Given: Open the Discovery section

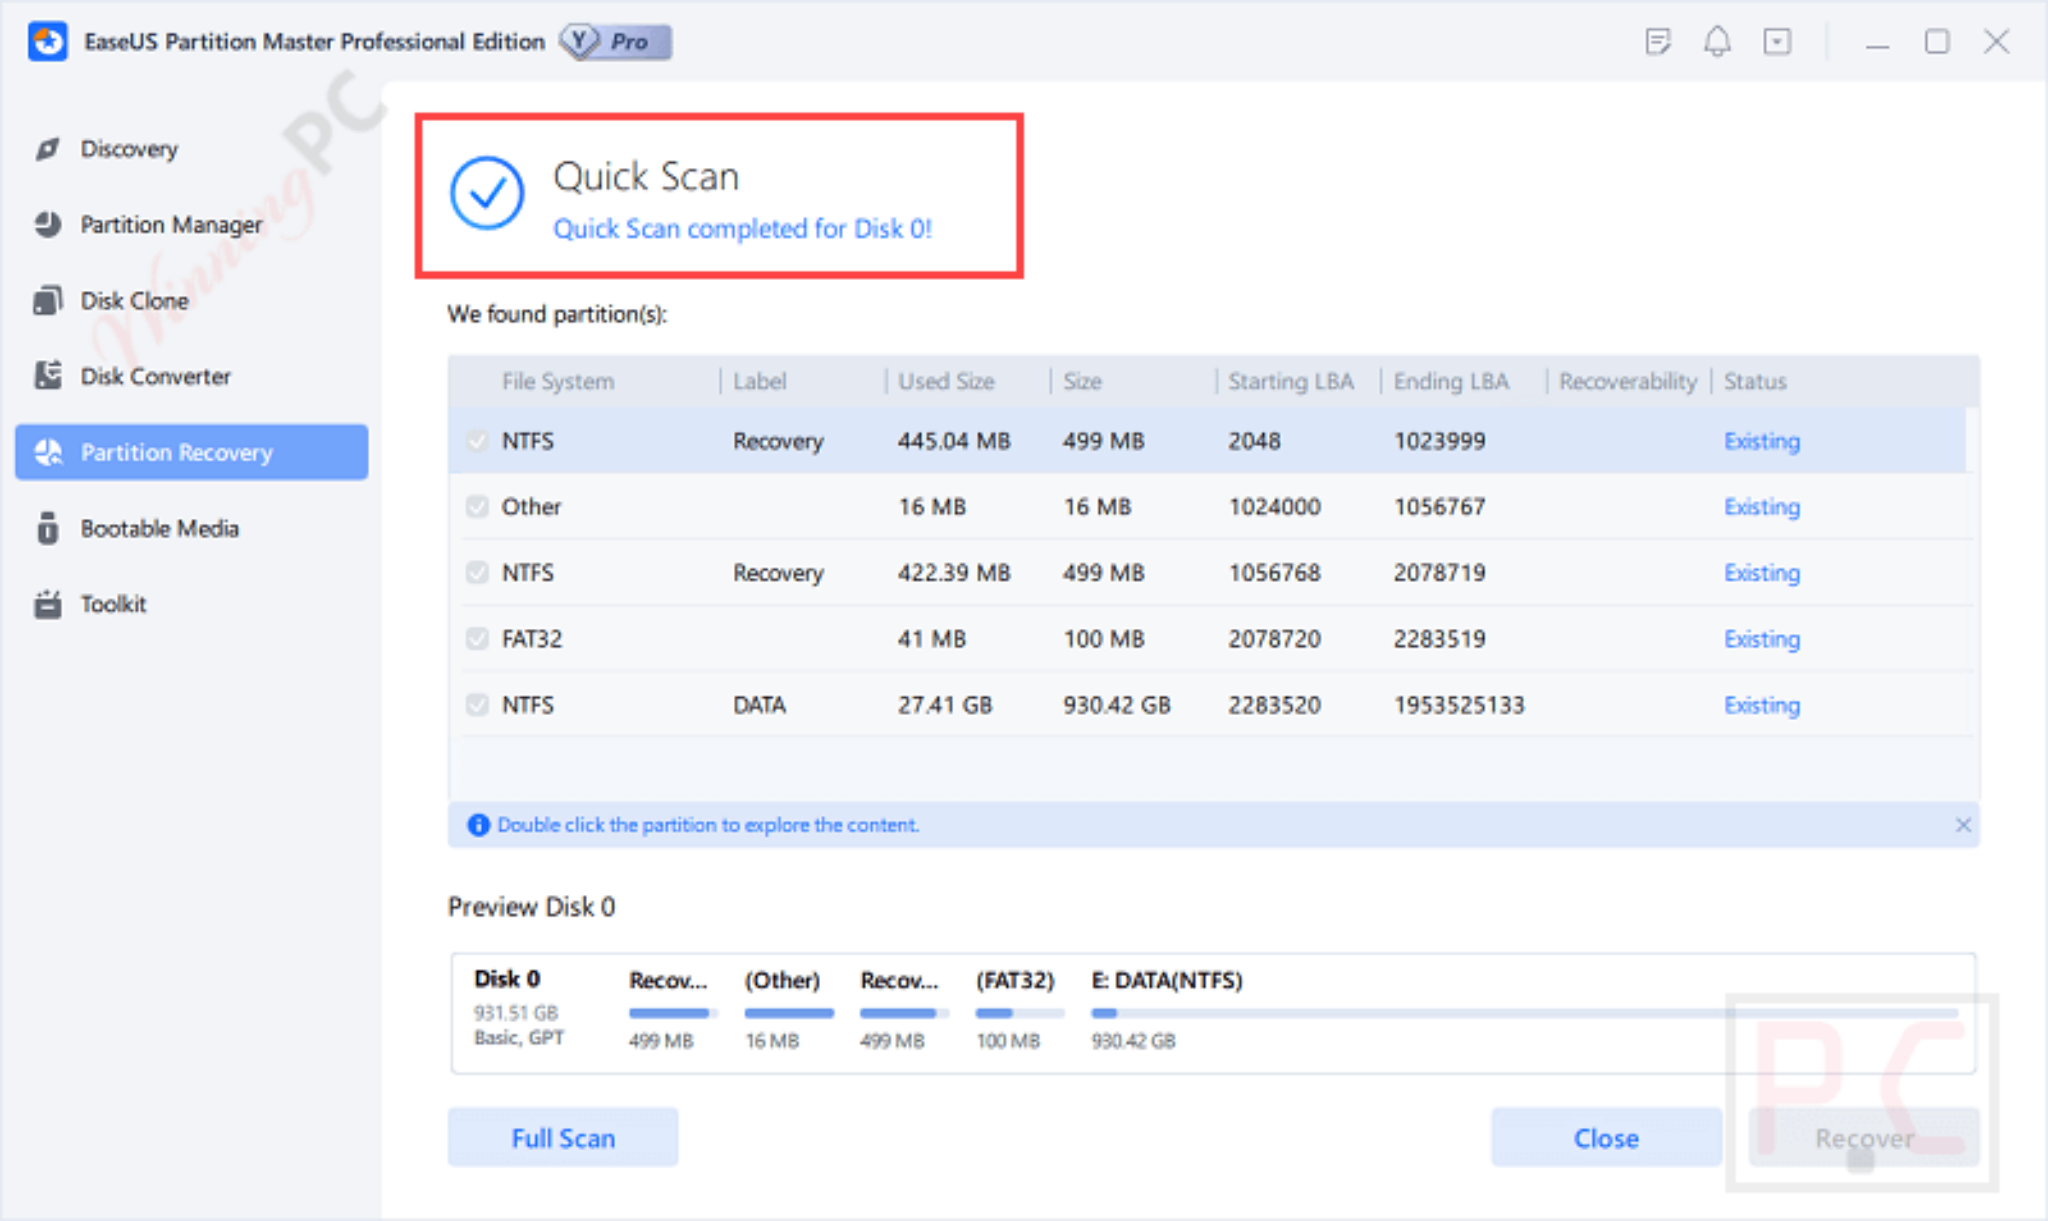Looking at the screenshot, I should tap(129, 148).
